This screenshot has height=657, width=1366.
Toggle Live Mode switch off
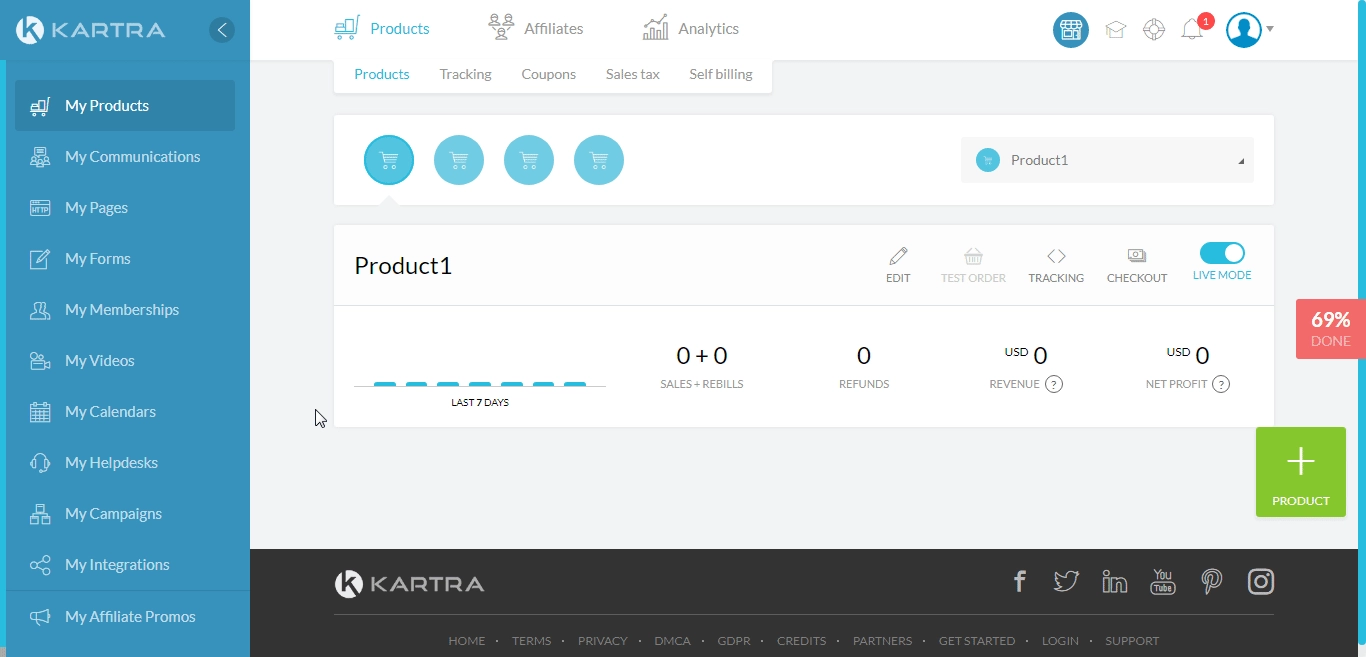pos(1222,253)
